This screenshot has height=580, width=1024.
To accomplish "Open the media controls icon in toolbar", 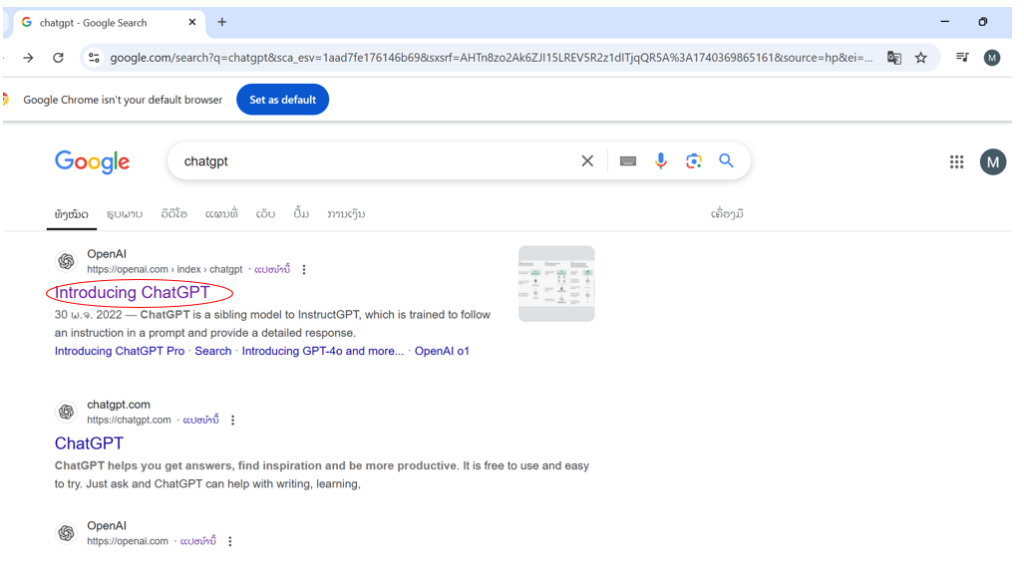I will click(x=962, y=58).
